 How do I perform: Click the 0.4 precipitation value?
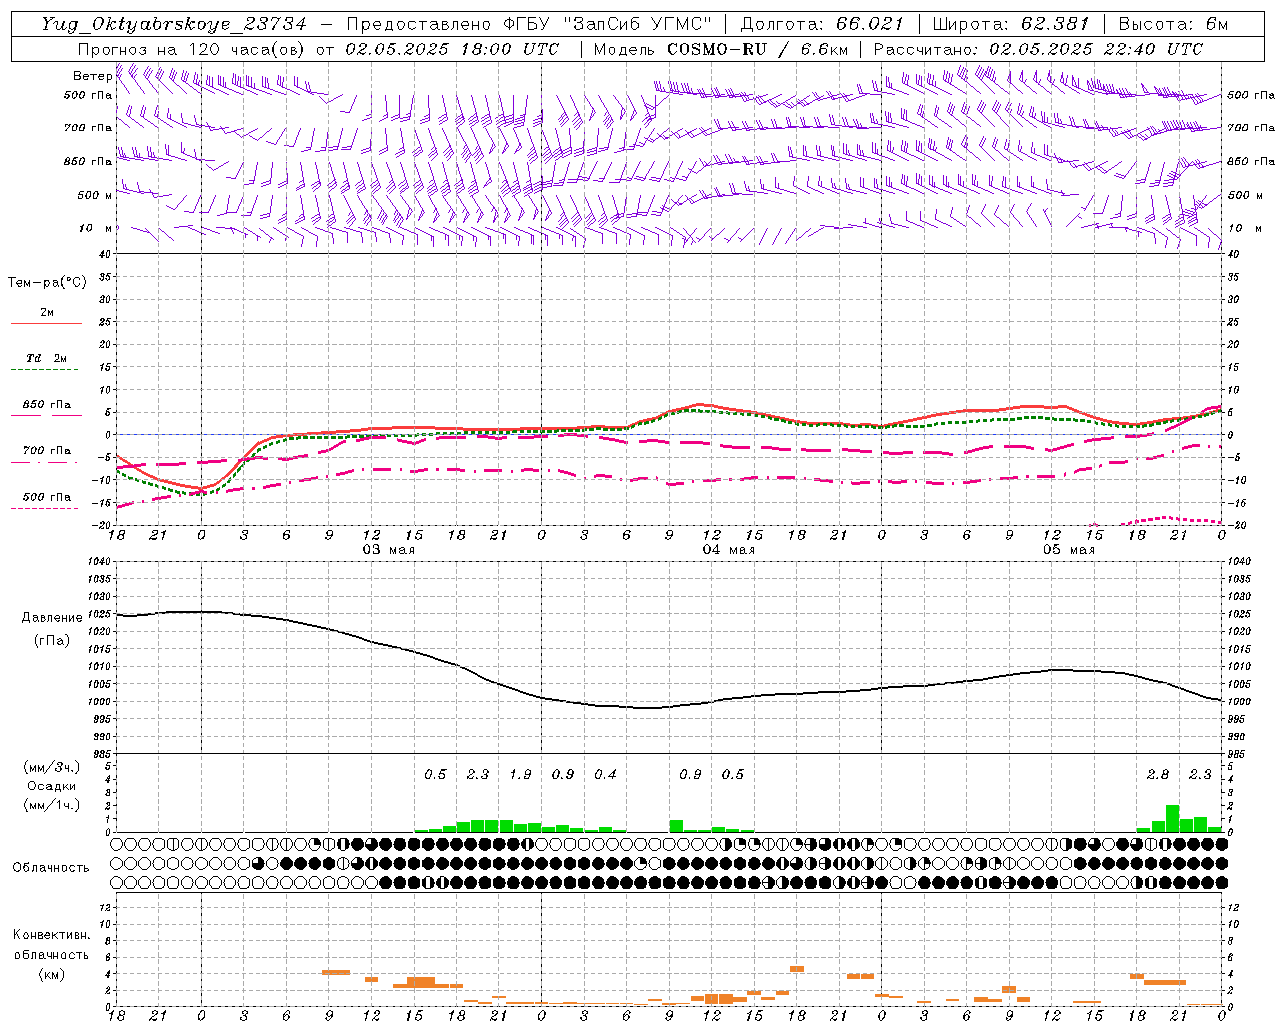coord(605,774)
